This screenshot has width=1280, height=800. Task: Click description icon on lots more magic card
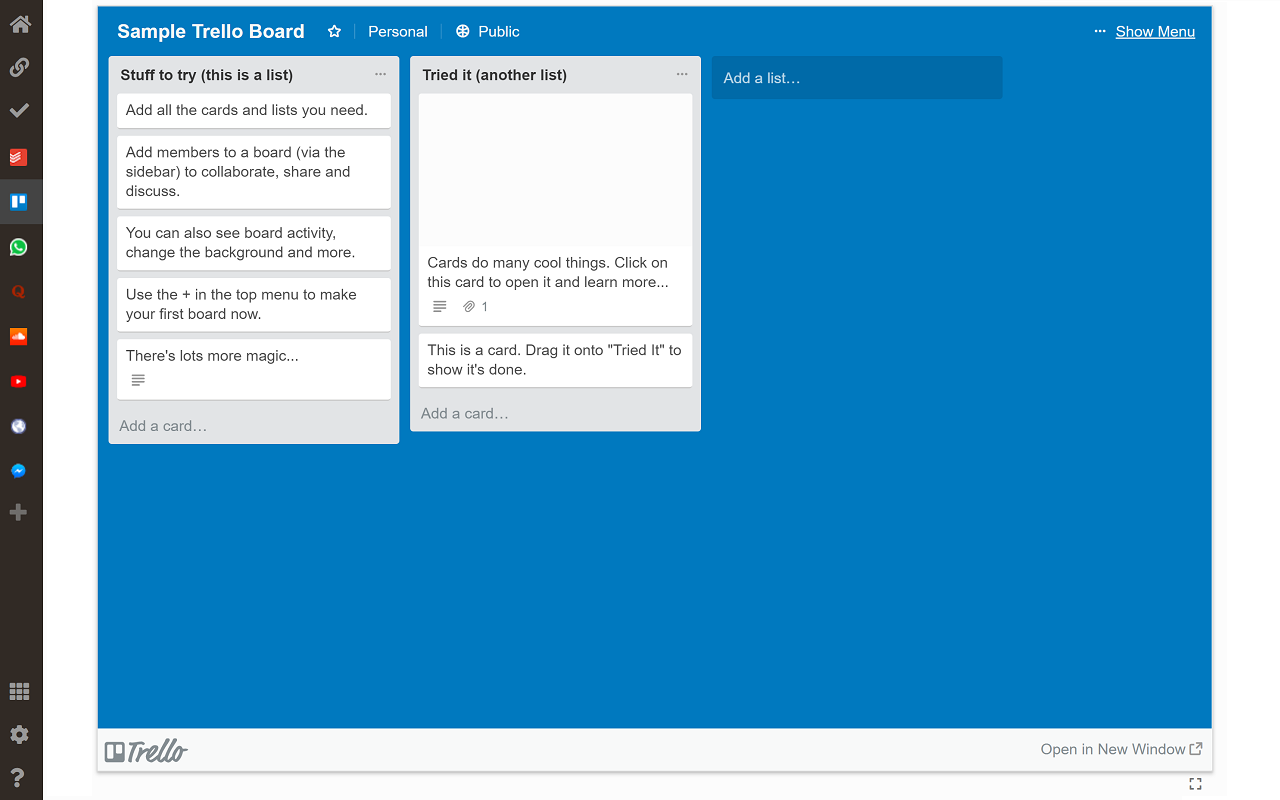click(138, 380)
